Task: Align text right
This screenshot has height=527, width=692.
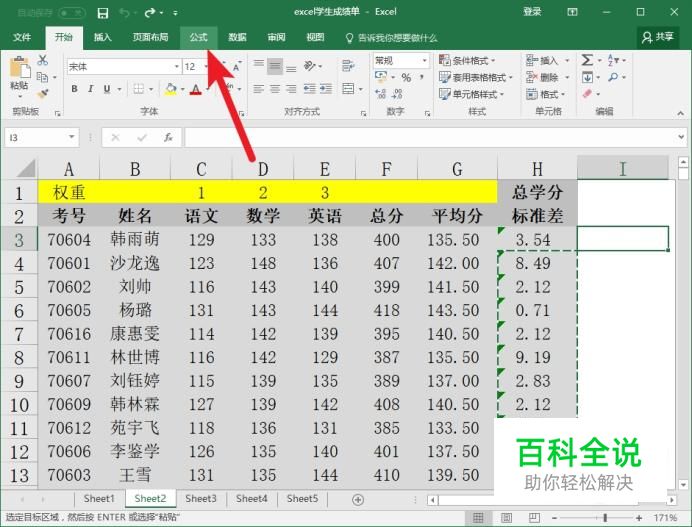Action: click(291, 89)
